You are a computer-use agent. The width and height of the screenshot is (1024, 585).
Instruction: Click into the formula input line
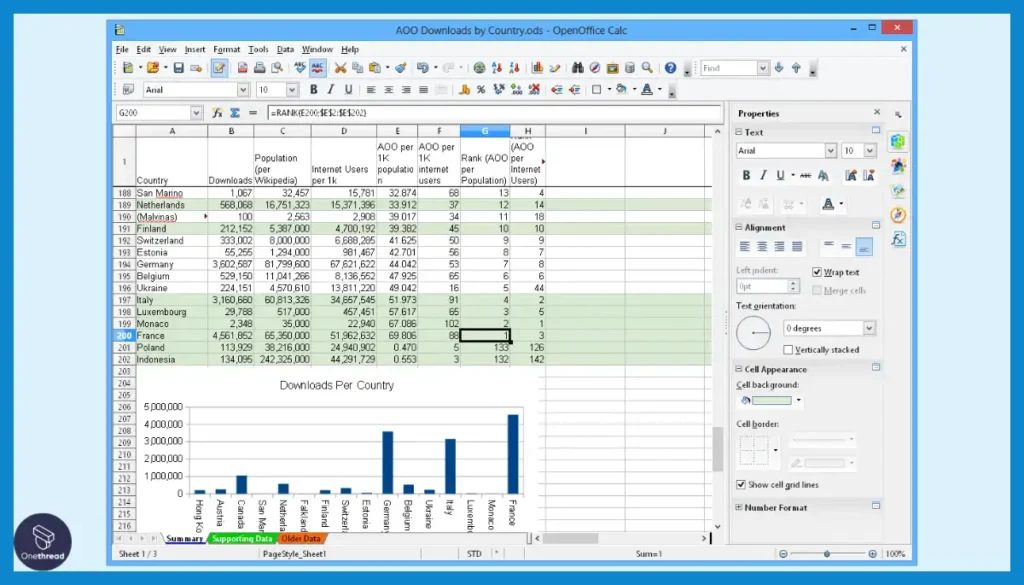[x=494, y=113]
